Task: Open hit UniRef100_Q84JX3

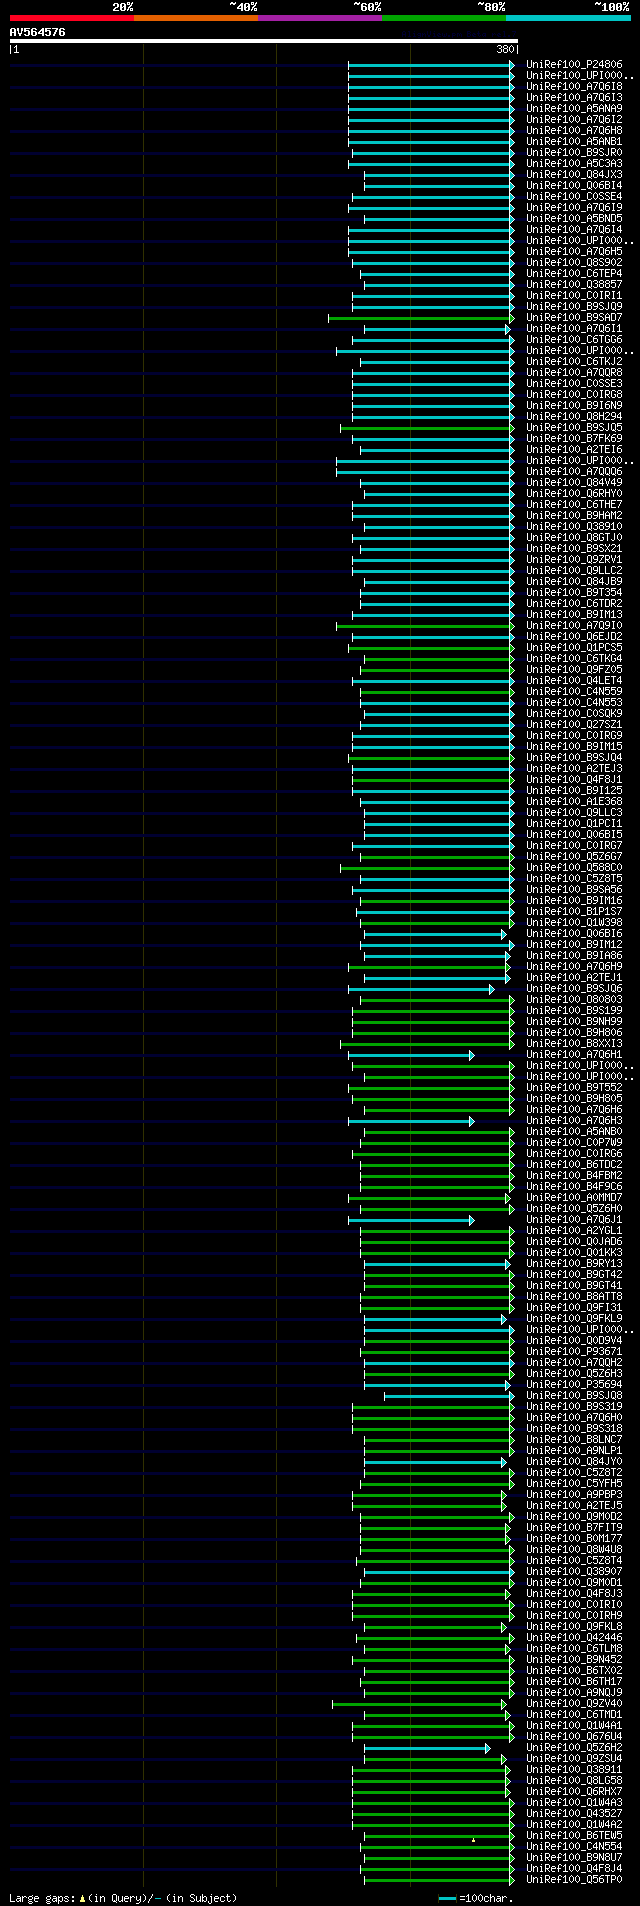Action: 574,175
